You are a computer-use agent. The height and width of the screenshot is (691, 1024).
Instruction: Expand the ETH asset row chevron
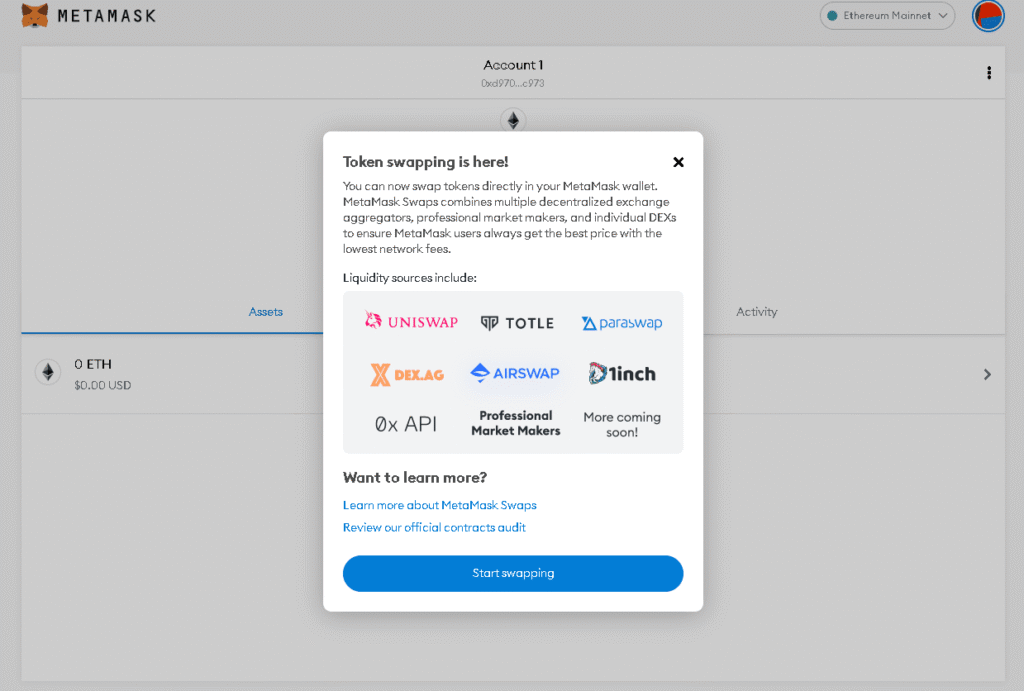click(987, 374)
